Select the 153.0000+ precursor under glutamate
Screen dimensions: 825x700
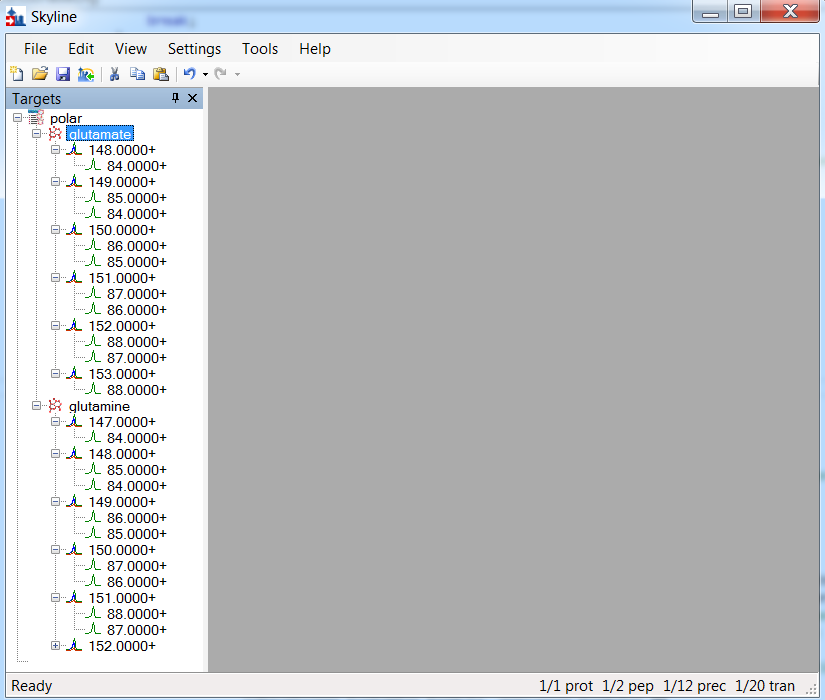click(x=122, y=374)
